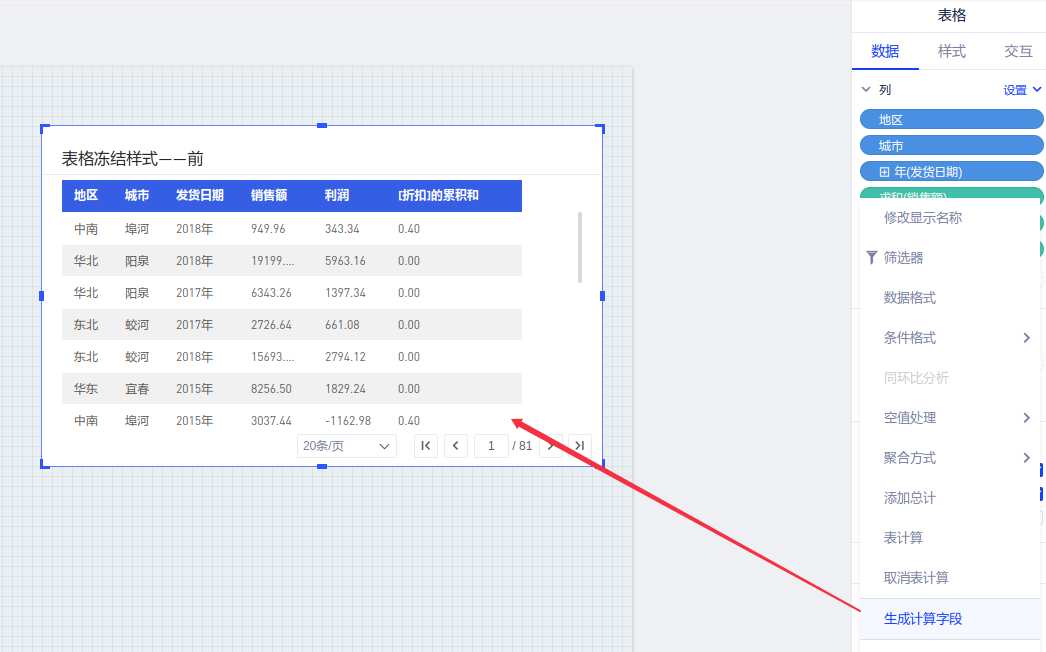This screenshot has width=1046, height=652.
Task: Choose 修改显示名称 in the menu
Action: 922,218
